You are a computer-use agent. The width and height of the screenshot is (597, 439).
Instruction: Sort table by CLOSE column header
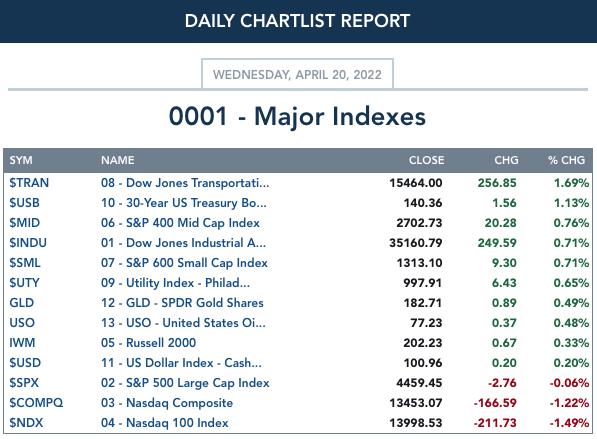click(426, 160)
